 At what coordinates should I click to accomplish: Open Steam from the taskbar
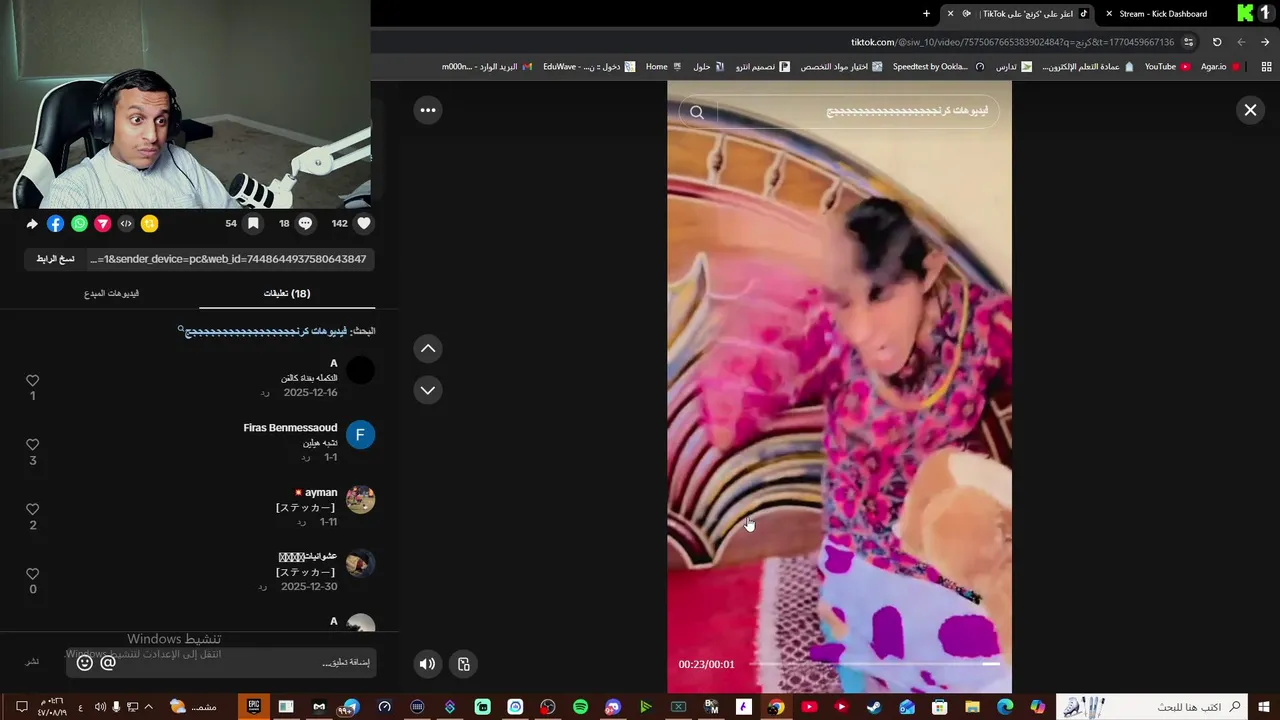click(x=874, y=707)
